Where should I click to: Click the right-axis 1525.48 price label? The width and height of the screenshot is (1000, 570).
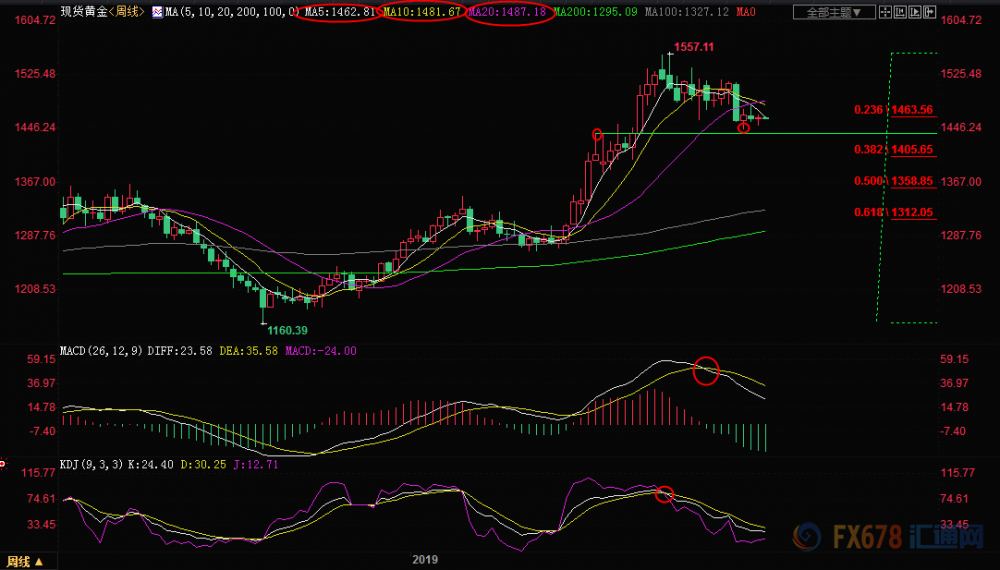point(961,74)
